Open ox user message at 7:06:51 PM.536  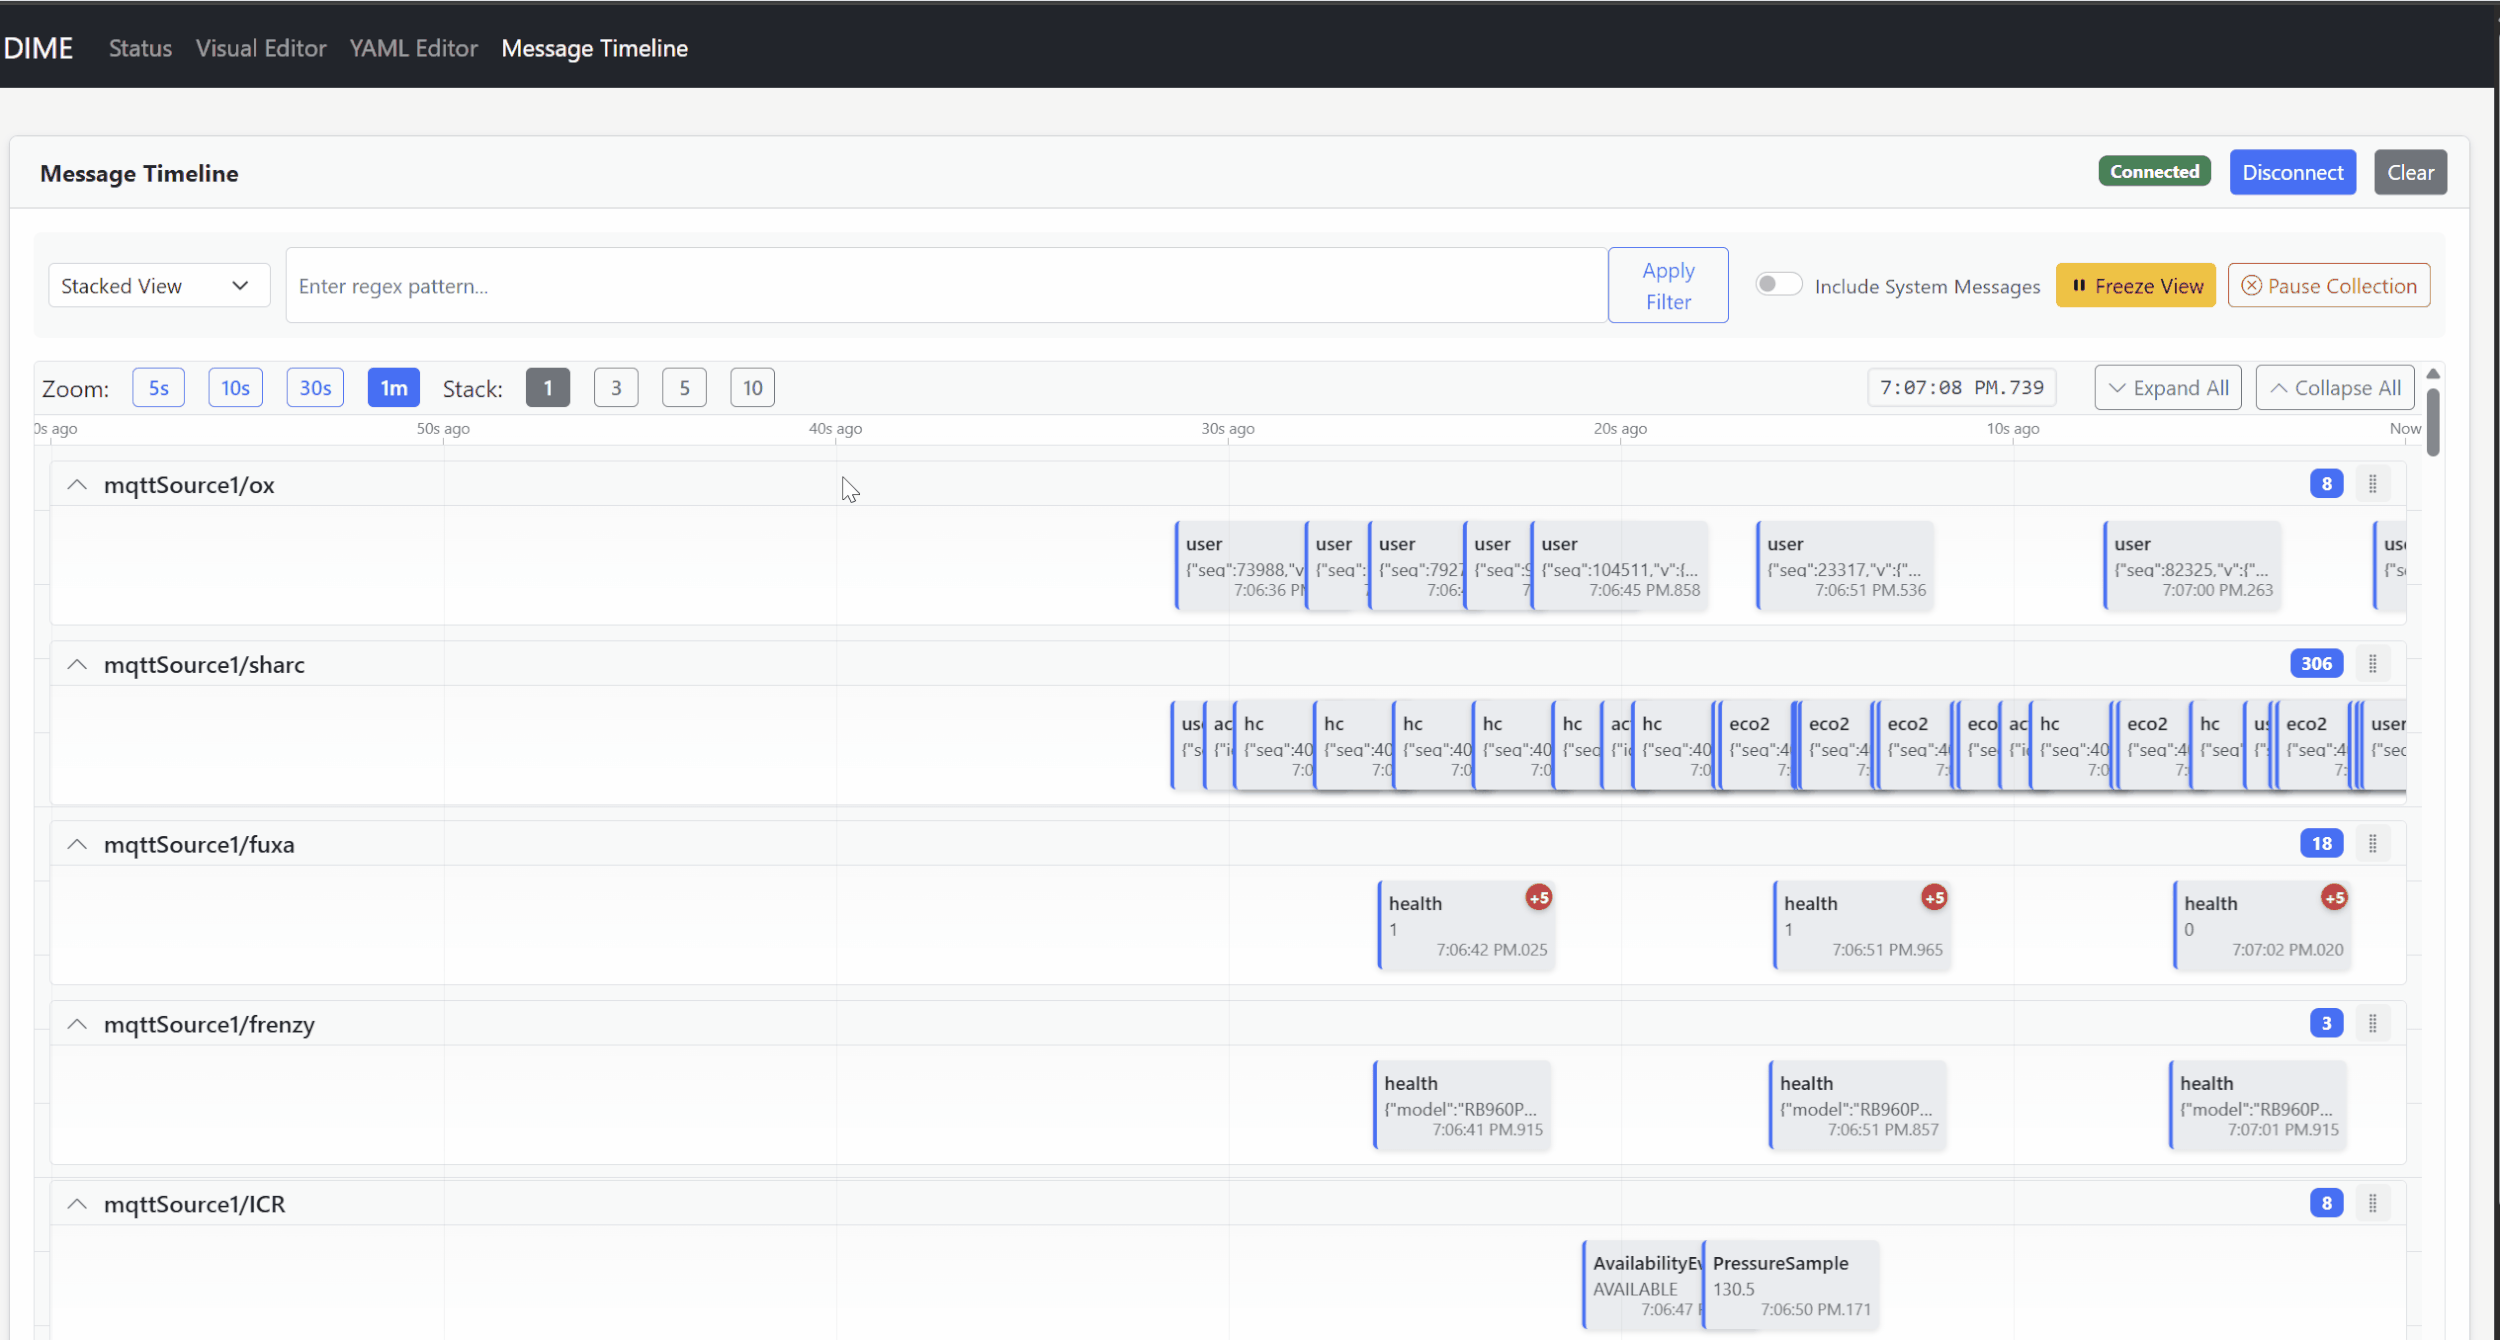[x=1845, y=566]
